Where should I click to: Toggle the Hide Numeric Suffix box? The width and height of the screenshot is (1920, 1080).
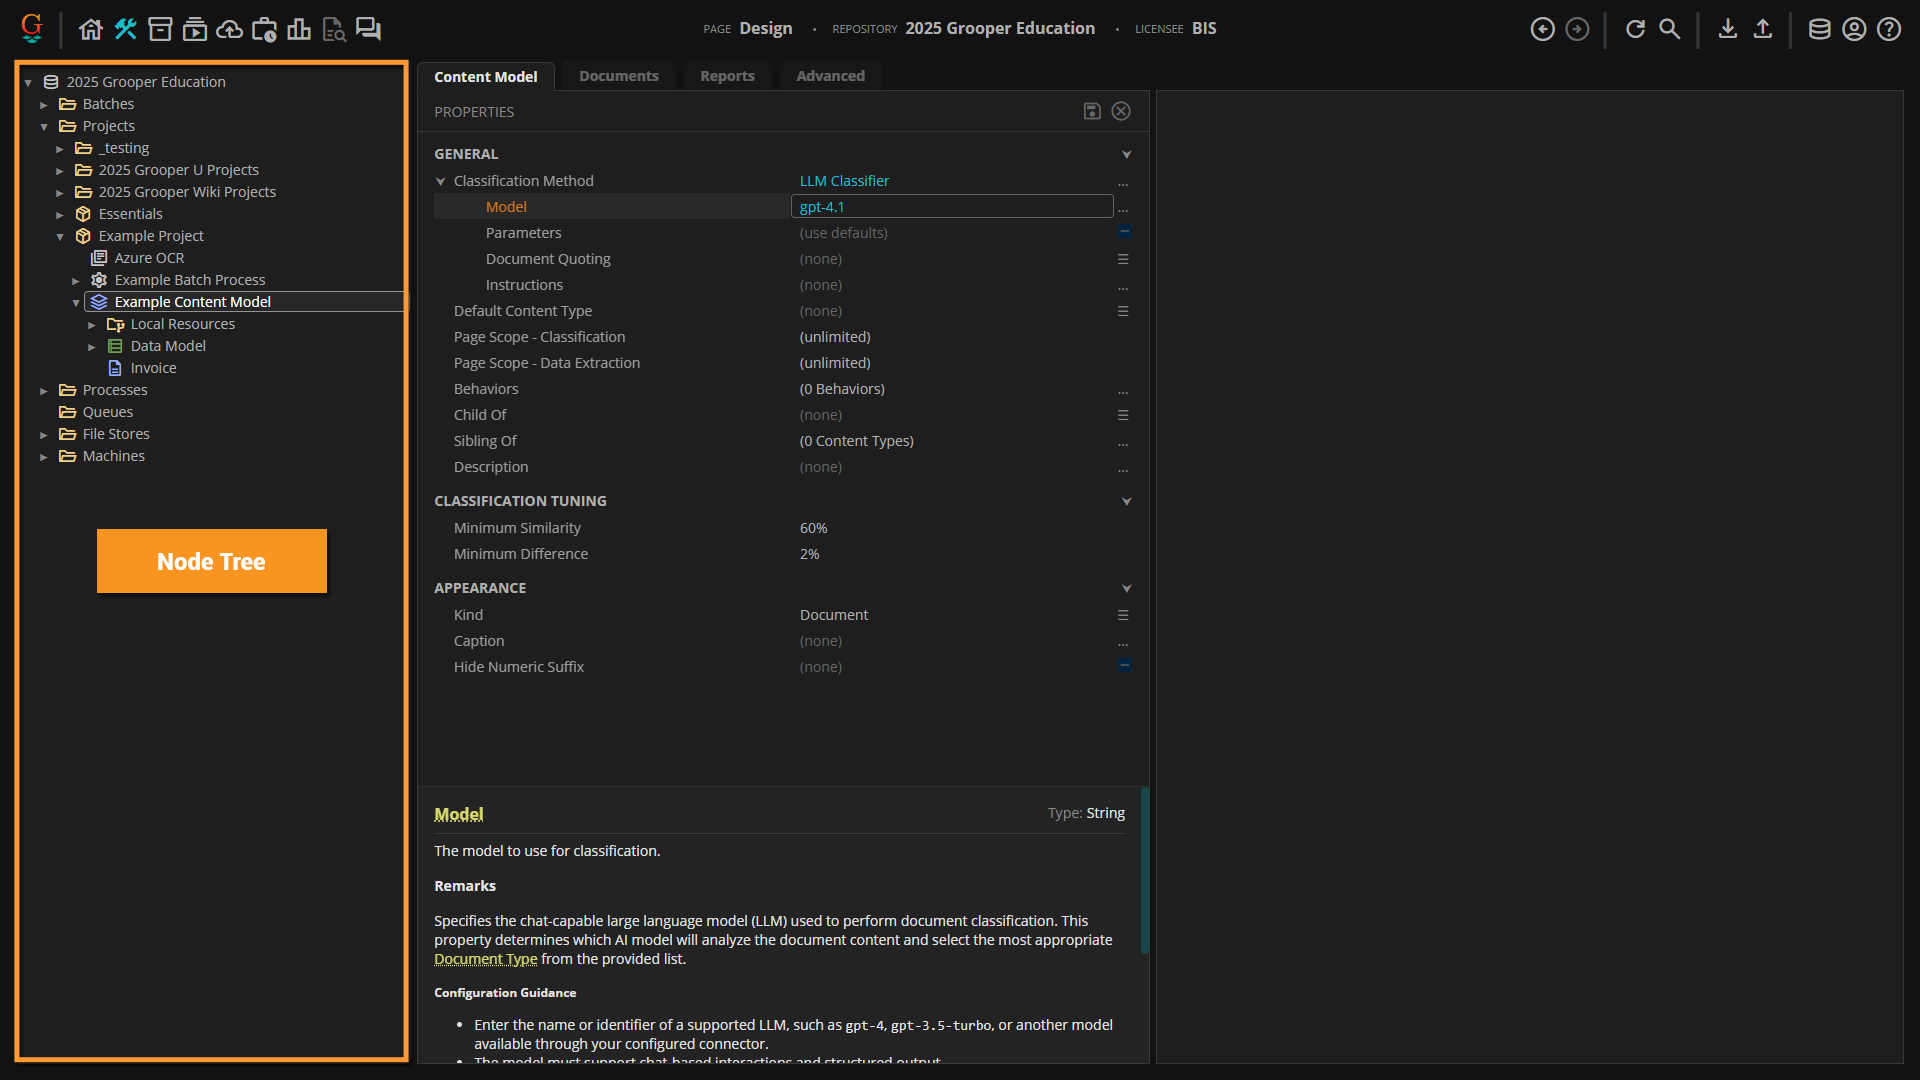pyautogui.click(x=1124, y=666)
